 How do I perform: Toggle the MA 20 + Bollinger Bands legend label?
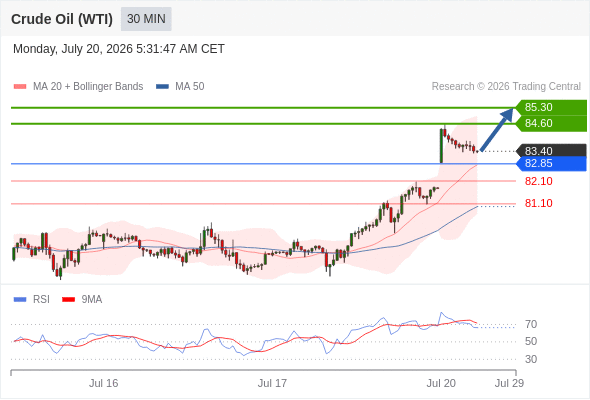[88, 87]
